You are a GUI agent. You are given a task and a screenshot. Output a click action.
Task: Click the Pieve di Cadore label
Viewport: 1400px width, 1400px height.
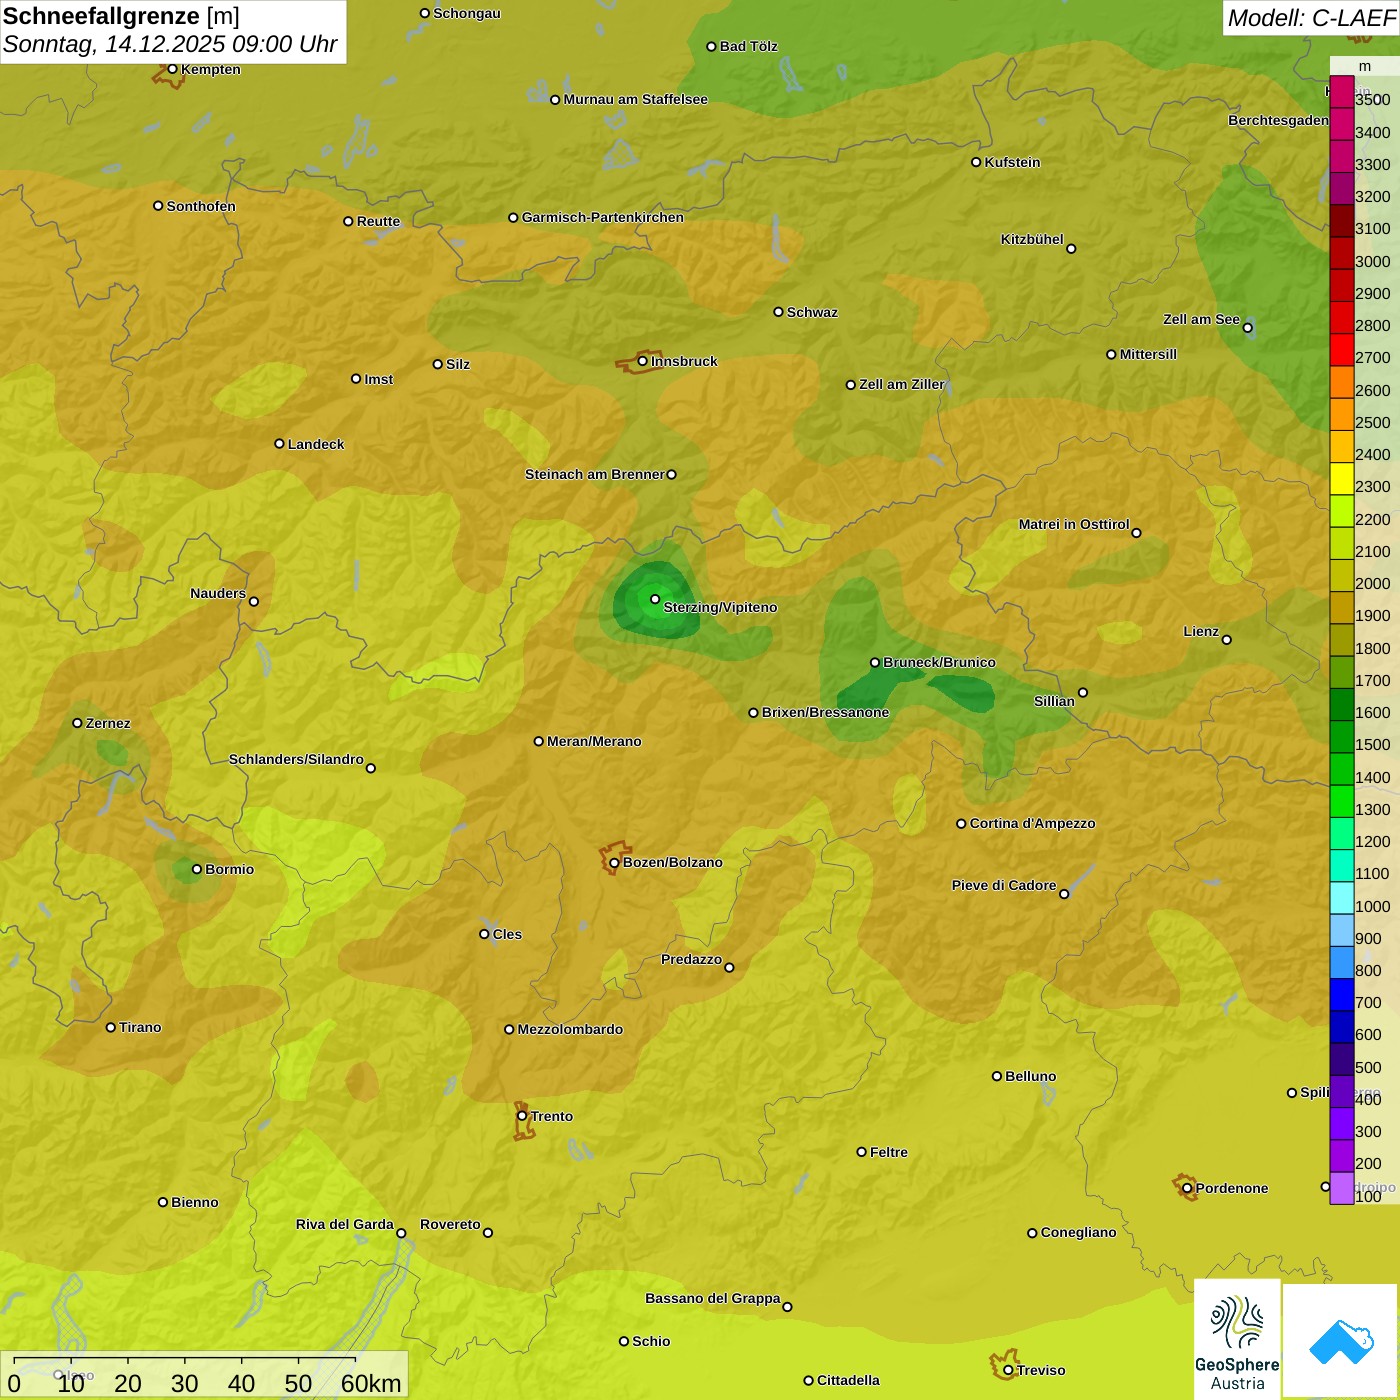point(1004,885)
